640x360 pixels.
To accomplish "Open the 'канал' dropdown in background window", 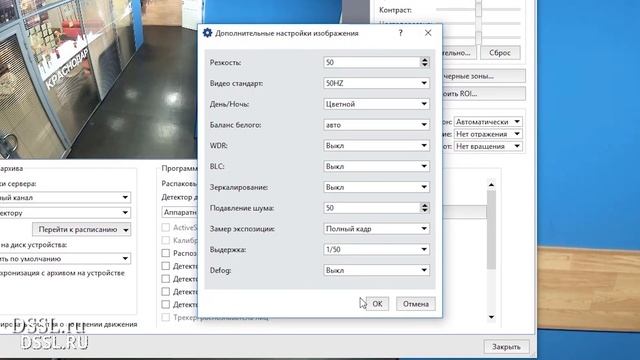I will coord(65,198).
